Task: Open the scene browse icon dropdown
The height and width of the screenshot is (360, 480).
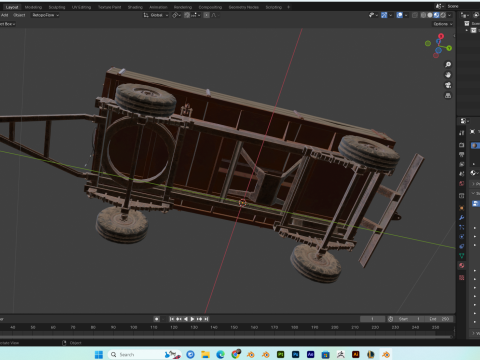Action: coord(439,6)
